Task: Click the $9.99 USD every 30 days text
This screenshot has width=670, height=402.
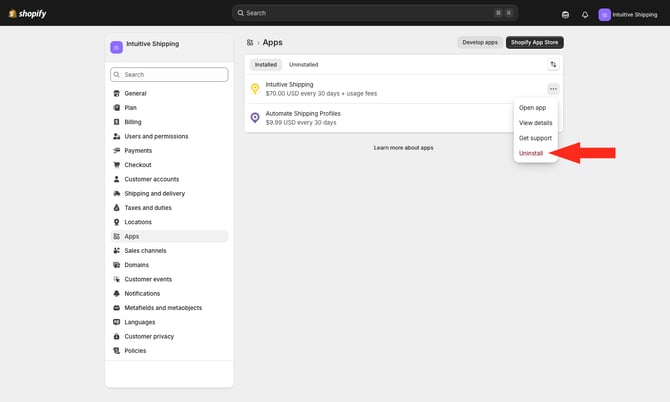Action: [301, 123]
